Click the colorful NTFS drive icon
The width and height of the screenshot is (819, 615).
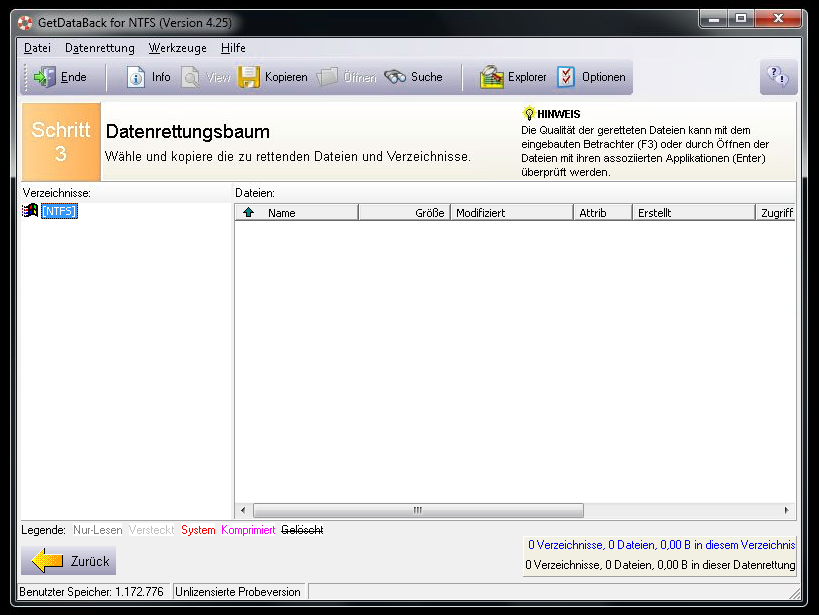pyautogui.click(x=30, y=211)
